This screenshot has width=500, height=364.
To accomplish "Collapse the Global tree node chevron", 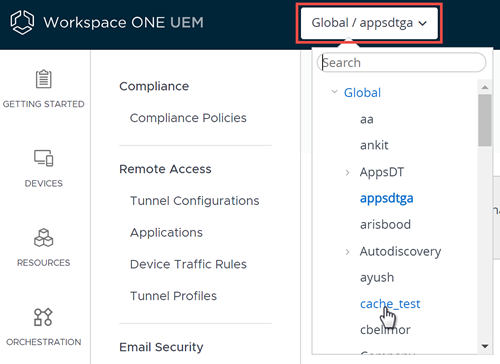I will (x=334, y=92).
